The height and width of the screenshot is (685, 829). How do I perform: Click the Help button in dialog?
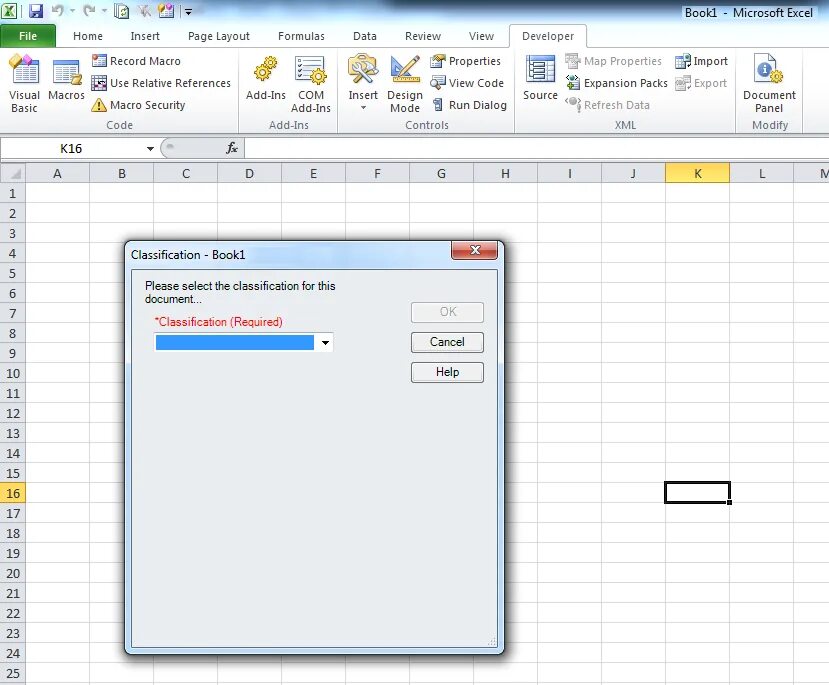click(447, 372)
